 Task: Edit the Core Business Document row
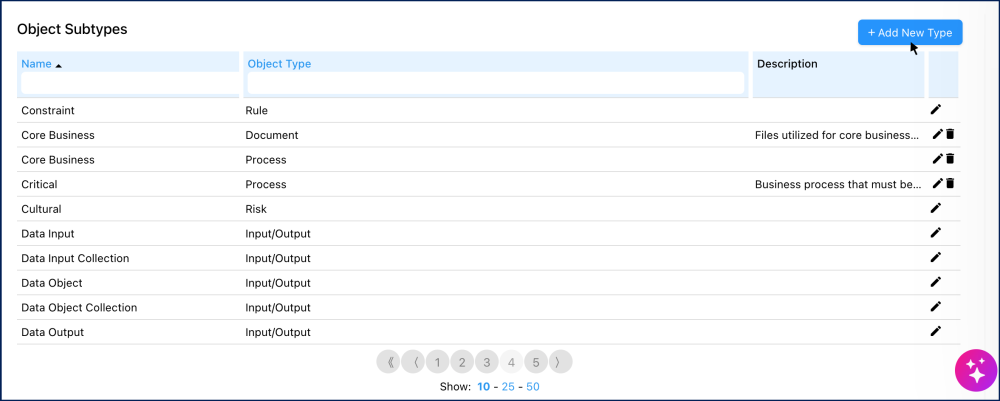[x=938, y=134]
